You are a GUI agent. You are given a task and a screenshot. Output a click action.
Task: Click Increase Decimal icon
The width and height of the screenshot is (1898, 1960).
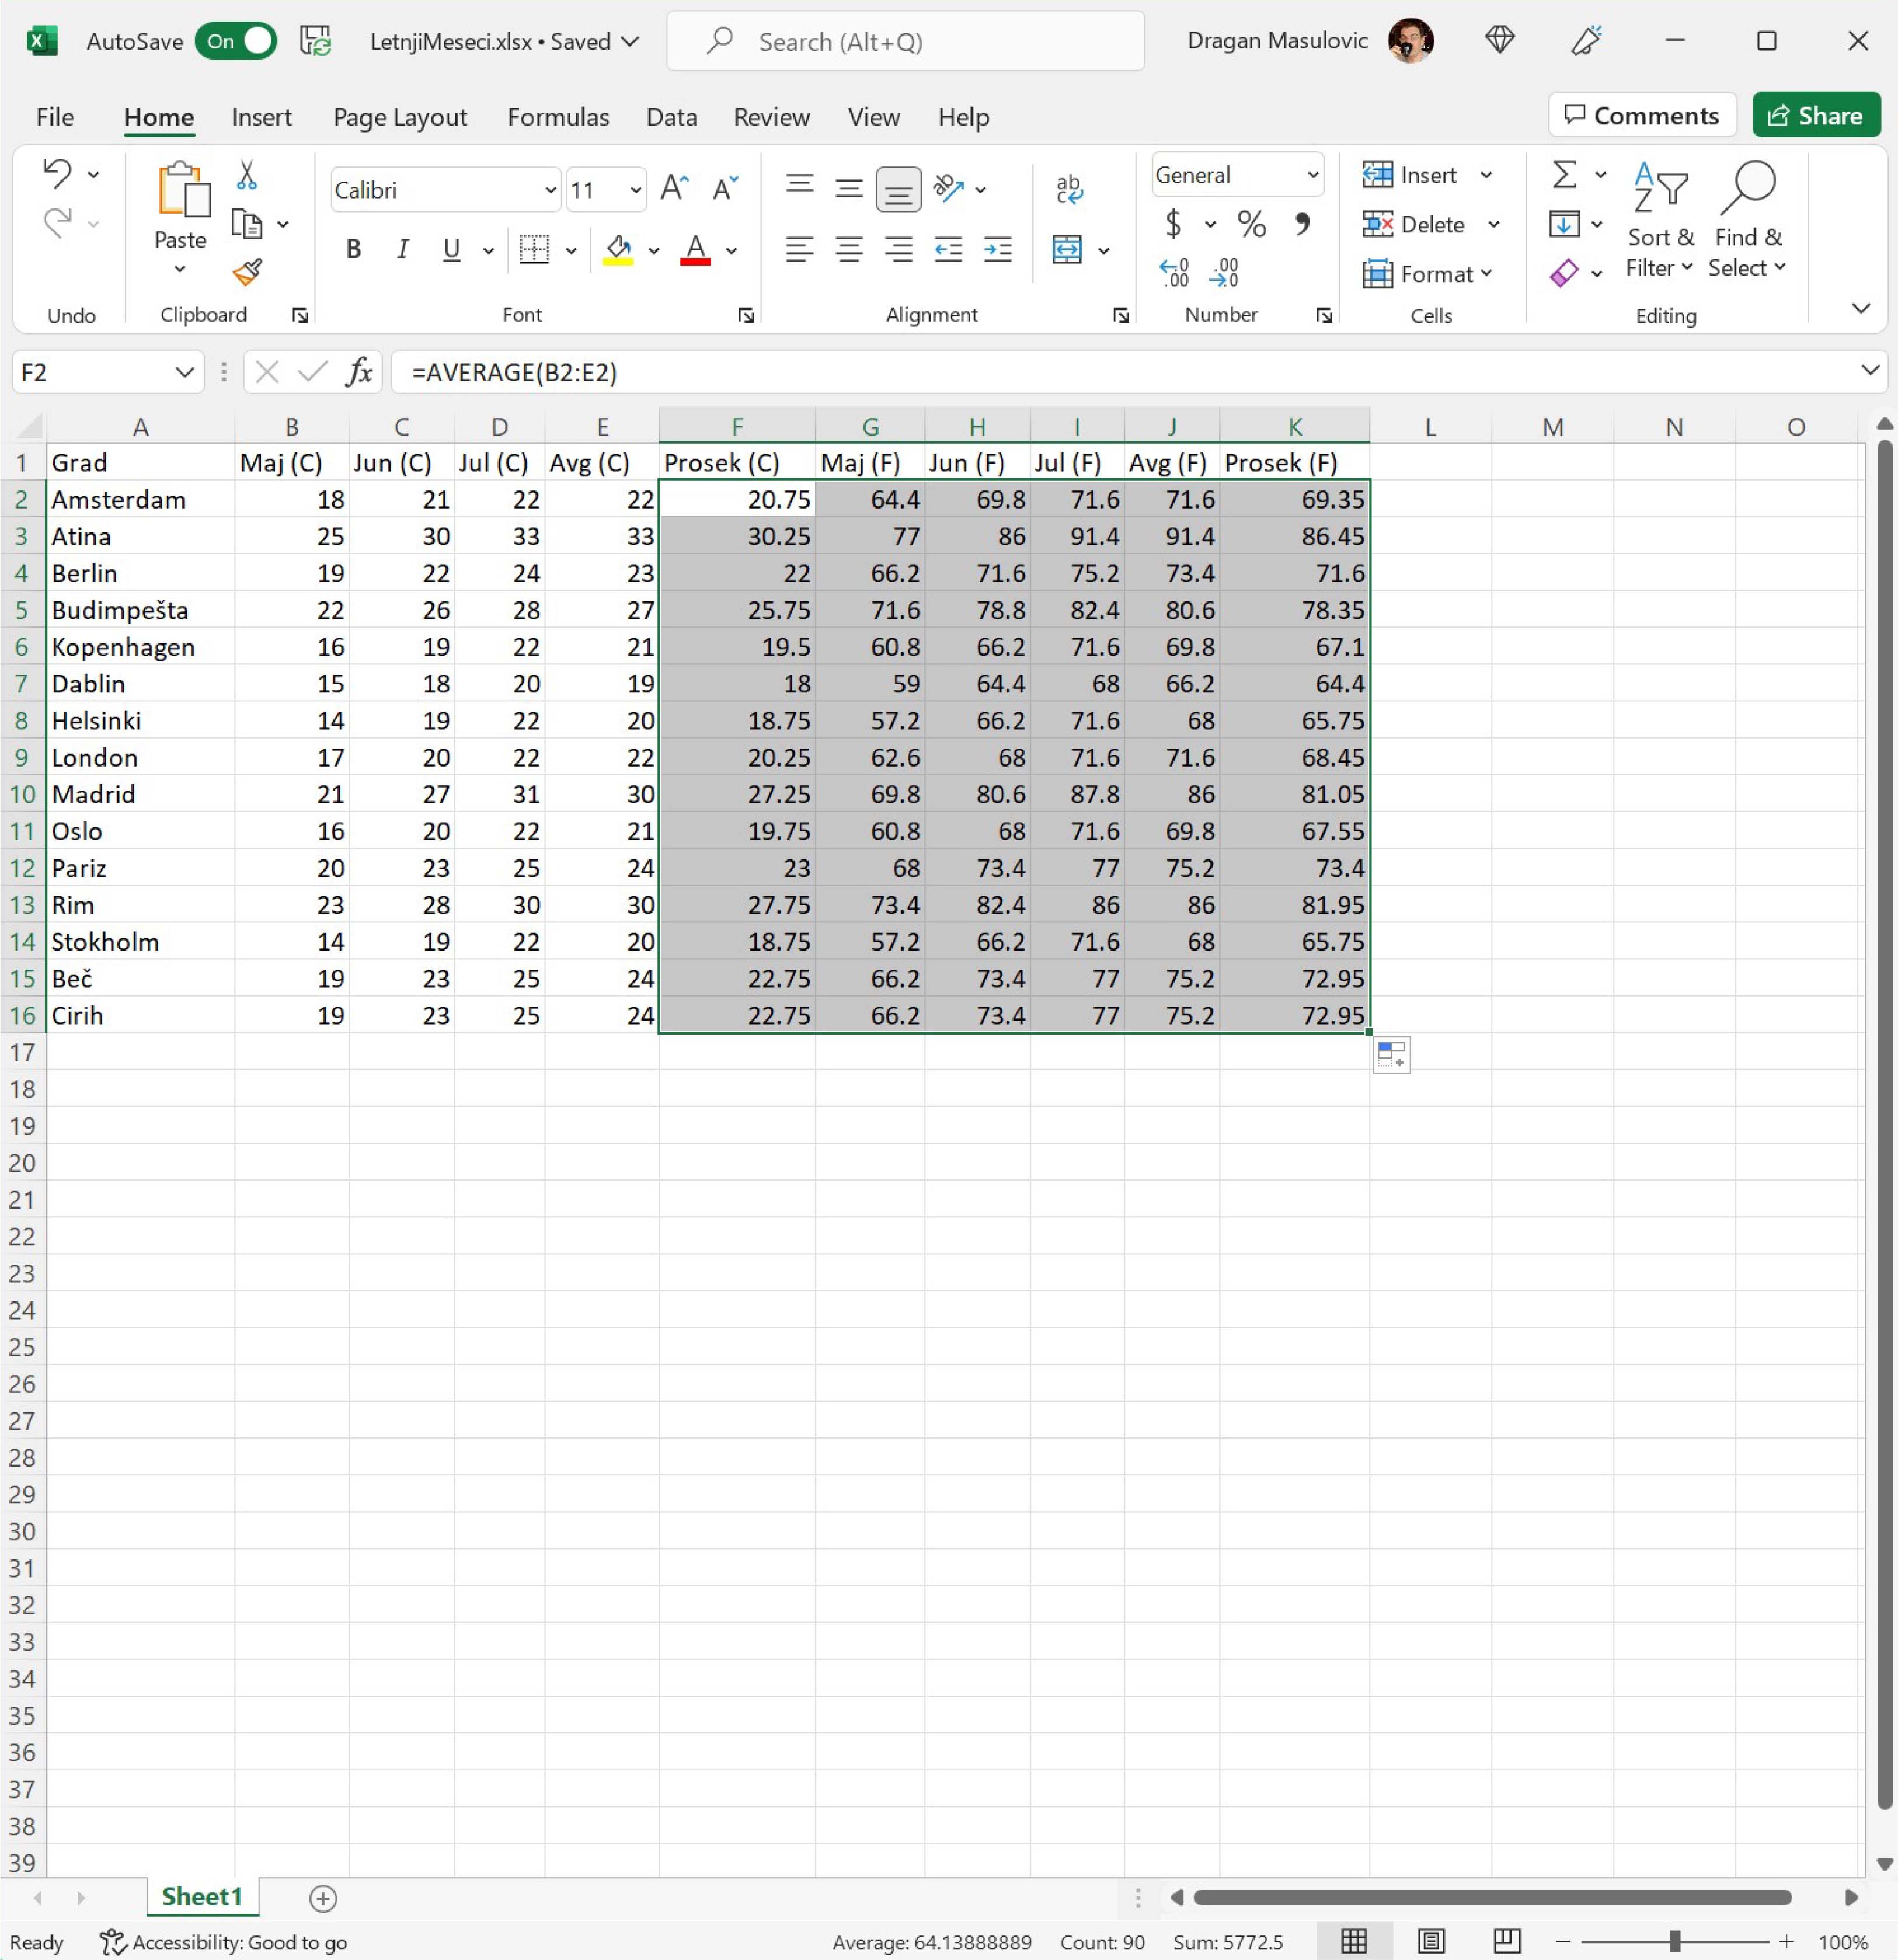(x=1174, y=272)
